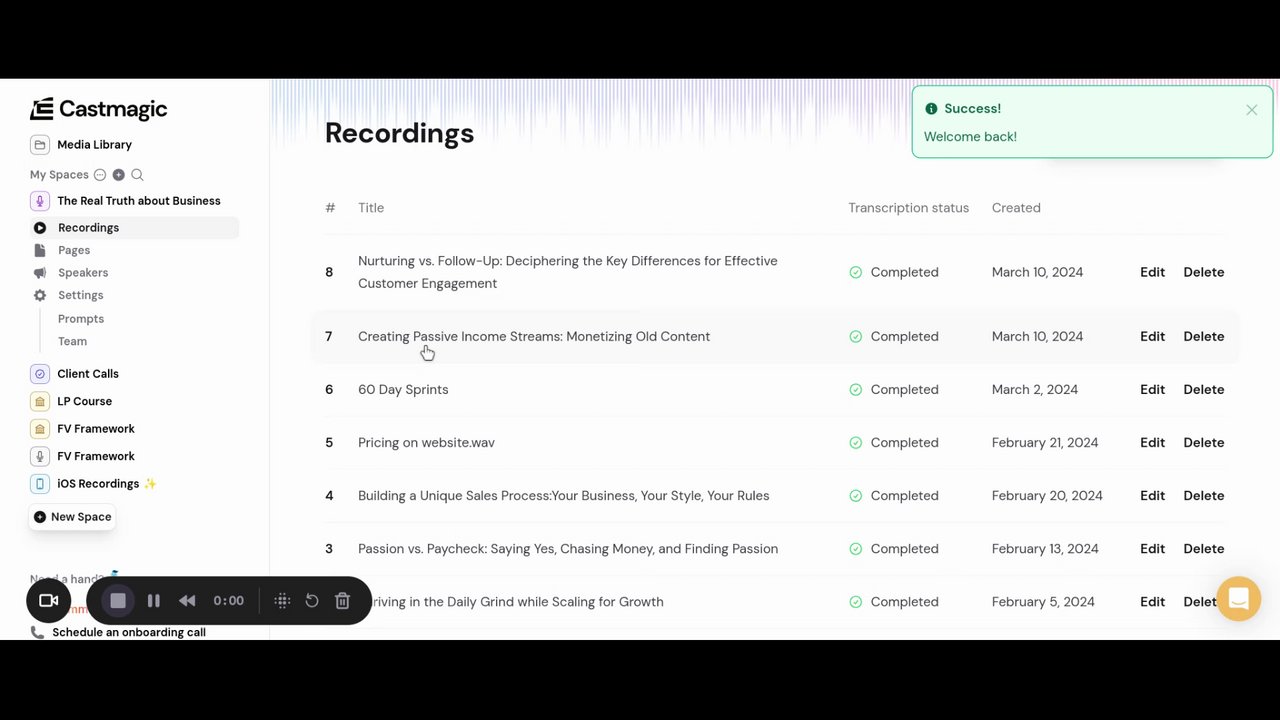This screenshot has height=720, width=1280.
Task: Open Team under Settings
Action: coord(72,341)
